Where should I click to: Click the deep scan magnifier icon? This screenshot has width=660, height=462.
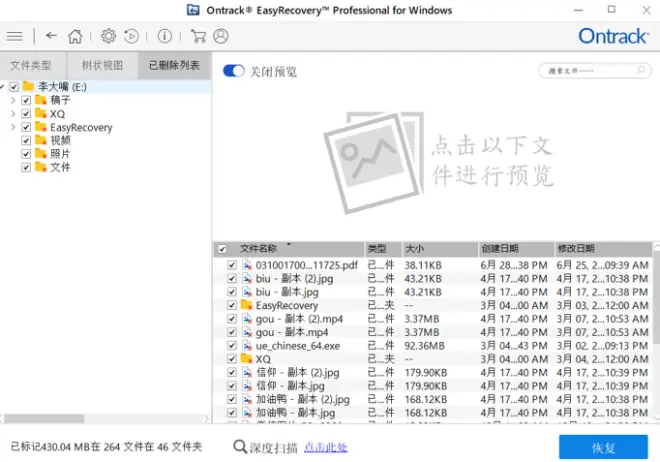pos(240,447)
